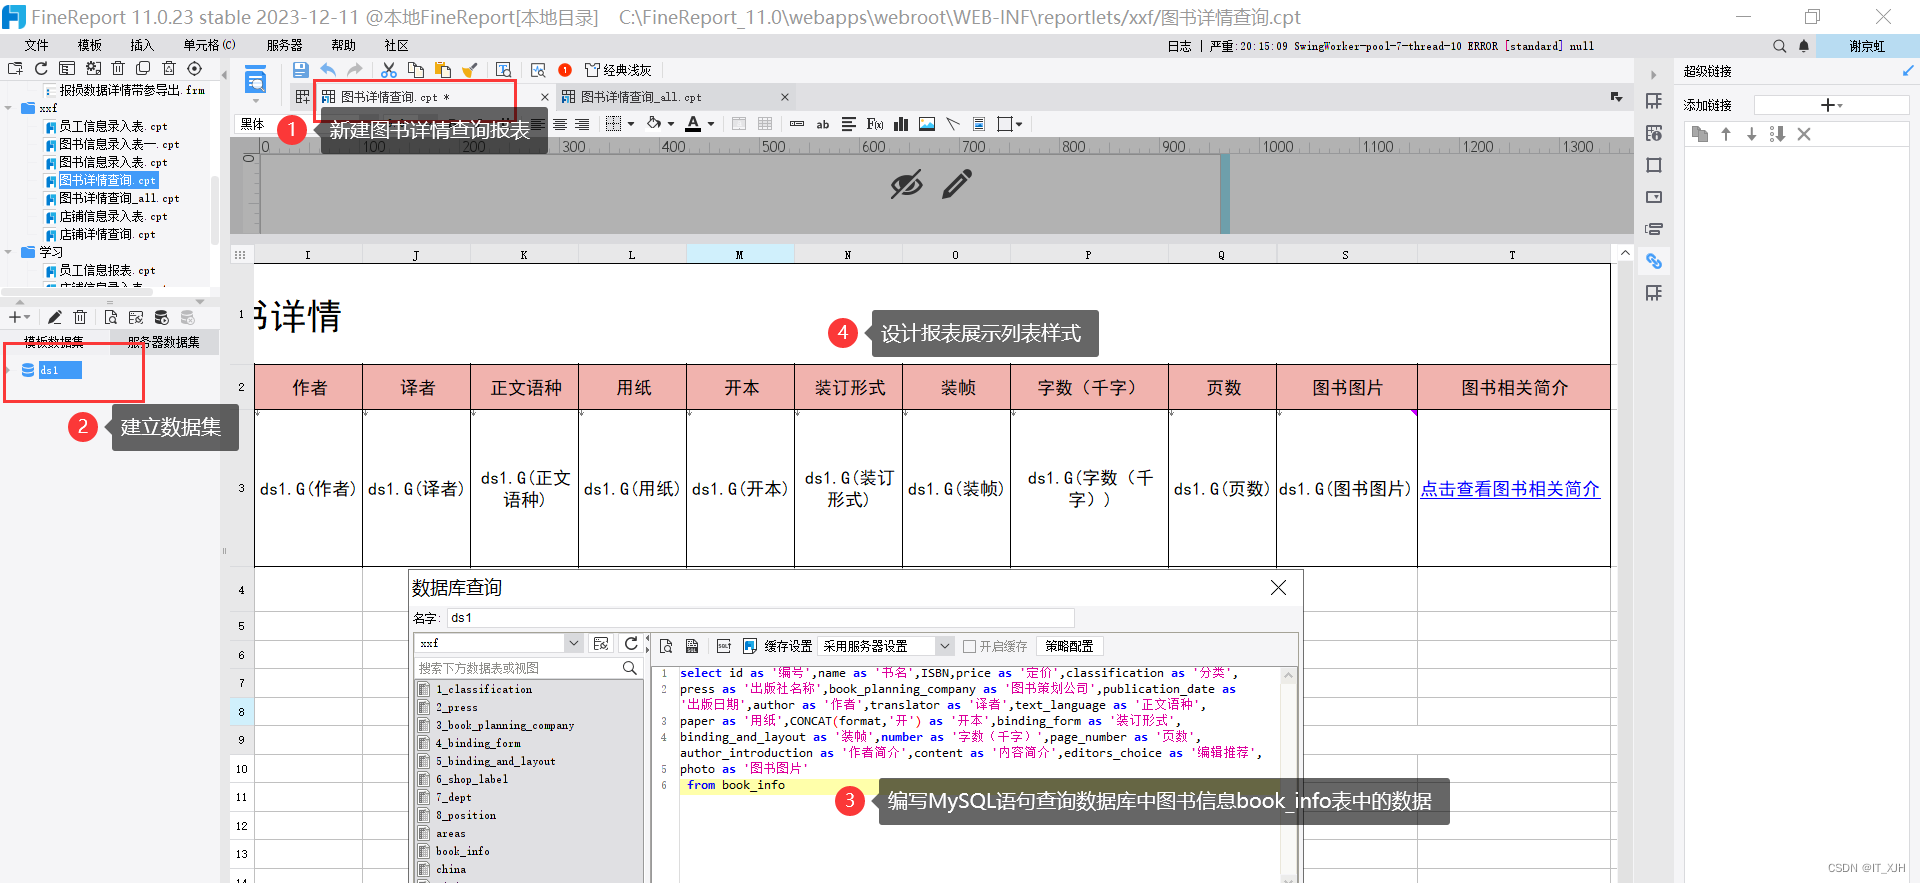Open the 采用服务器设置 cache settings dropdown
The height and width of the screenshot is (883, 1920).
943,646
